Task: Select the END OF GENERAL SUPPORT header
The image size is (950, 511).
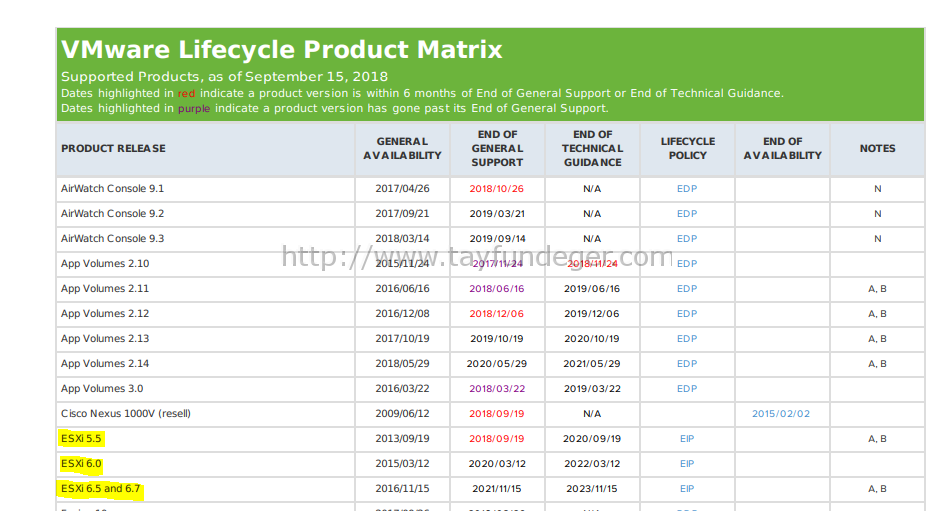Action: click(497, 149)
